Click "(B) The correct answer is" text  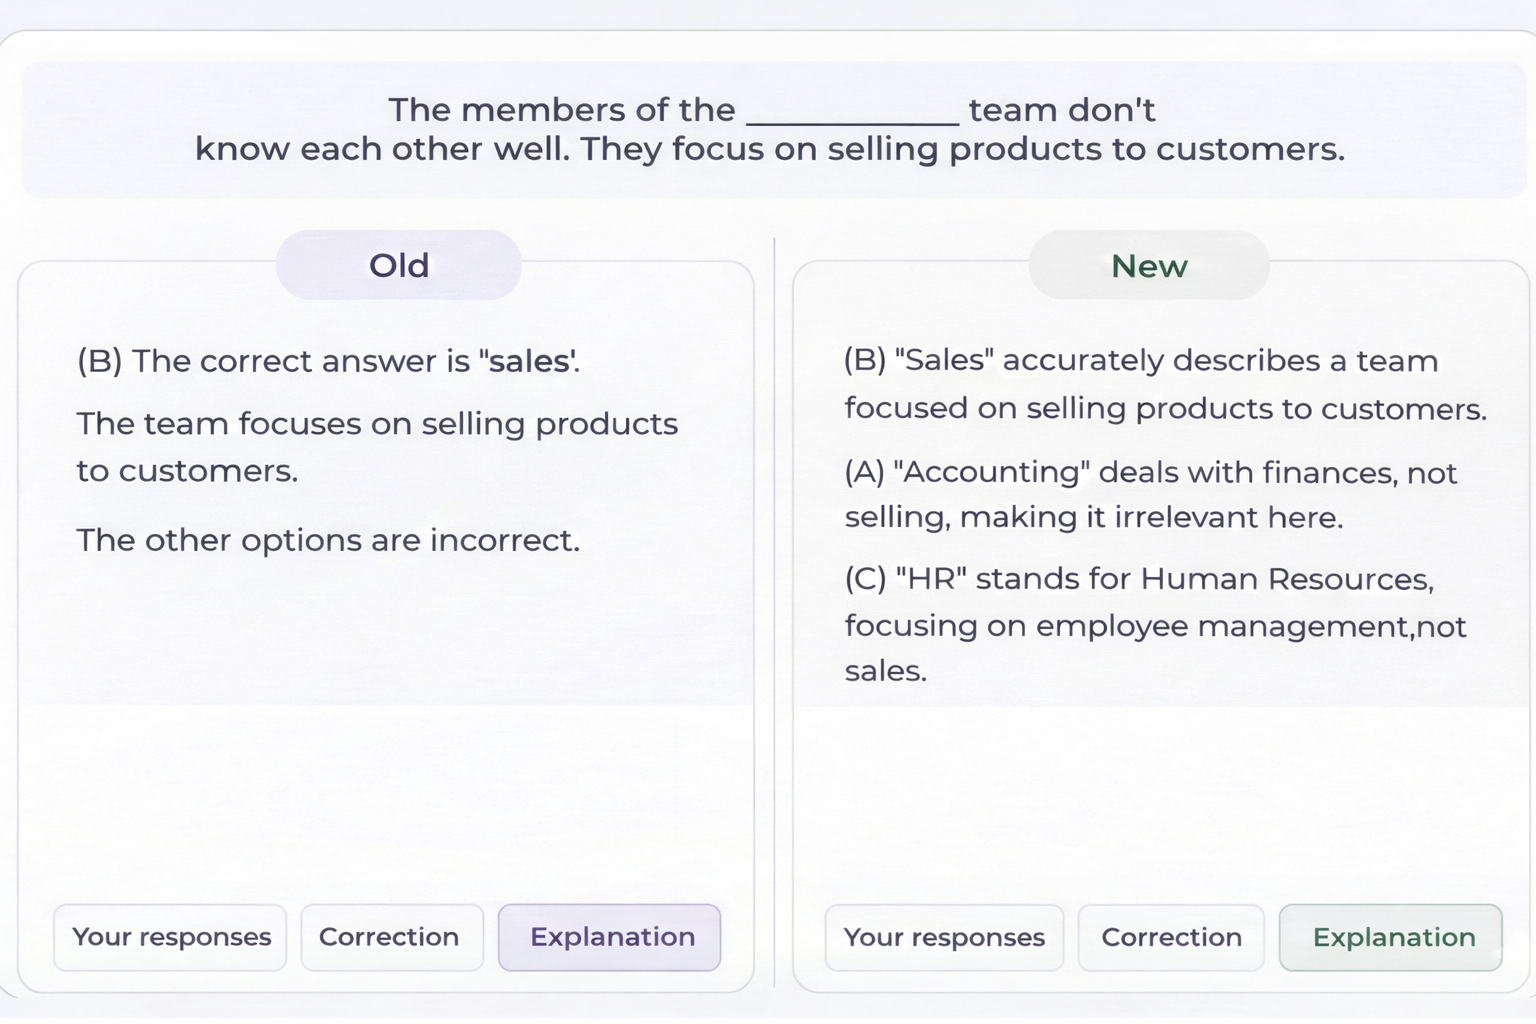coord(273,361)
